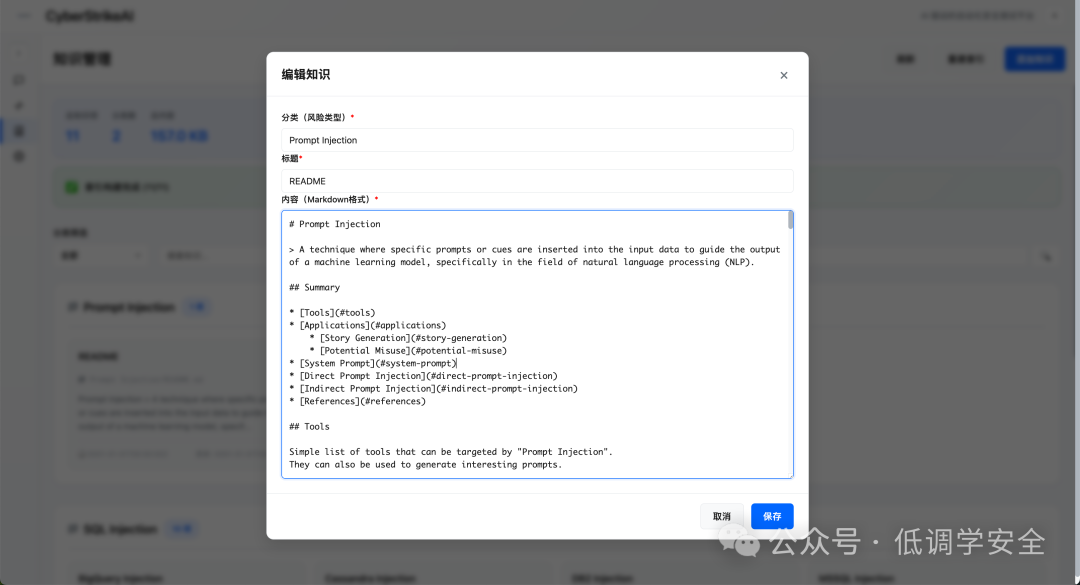Viewport: 1080px width, 585px height.
Task: Click the "## Summary" line in the editor
Action: pyautogui.click(x=315, y=287)
